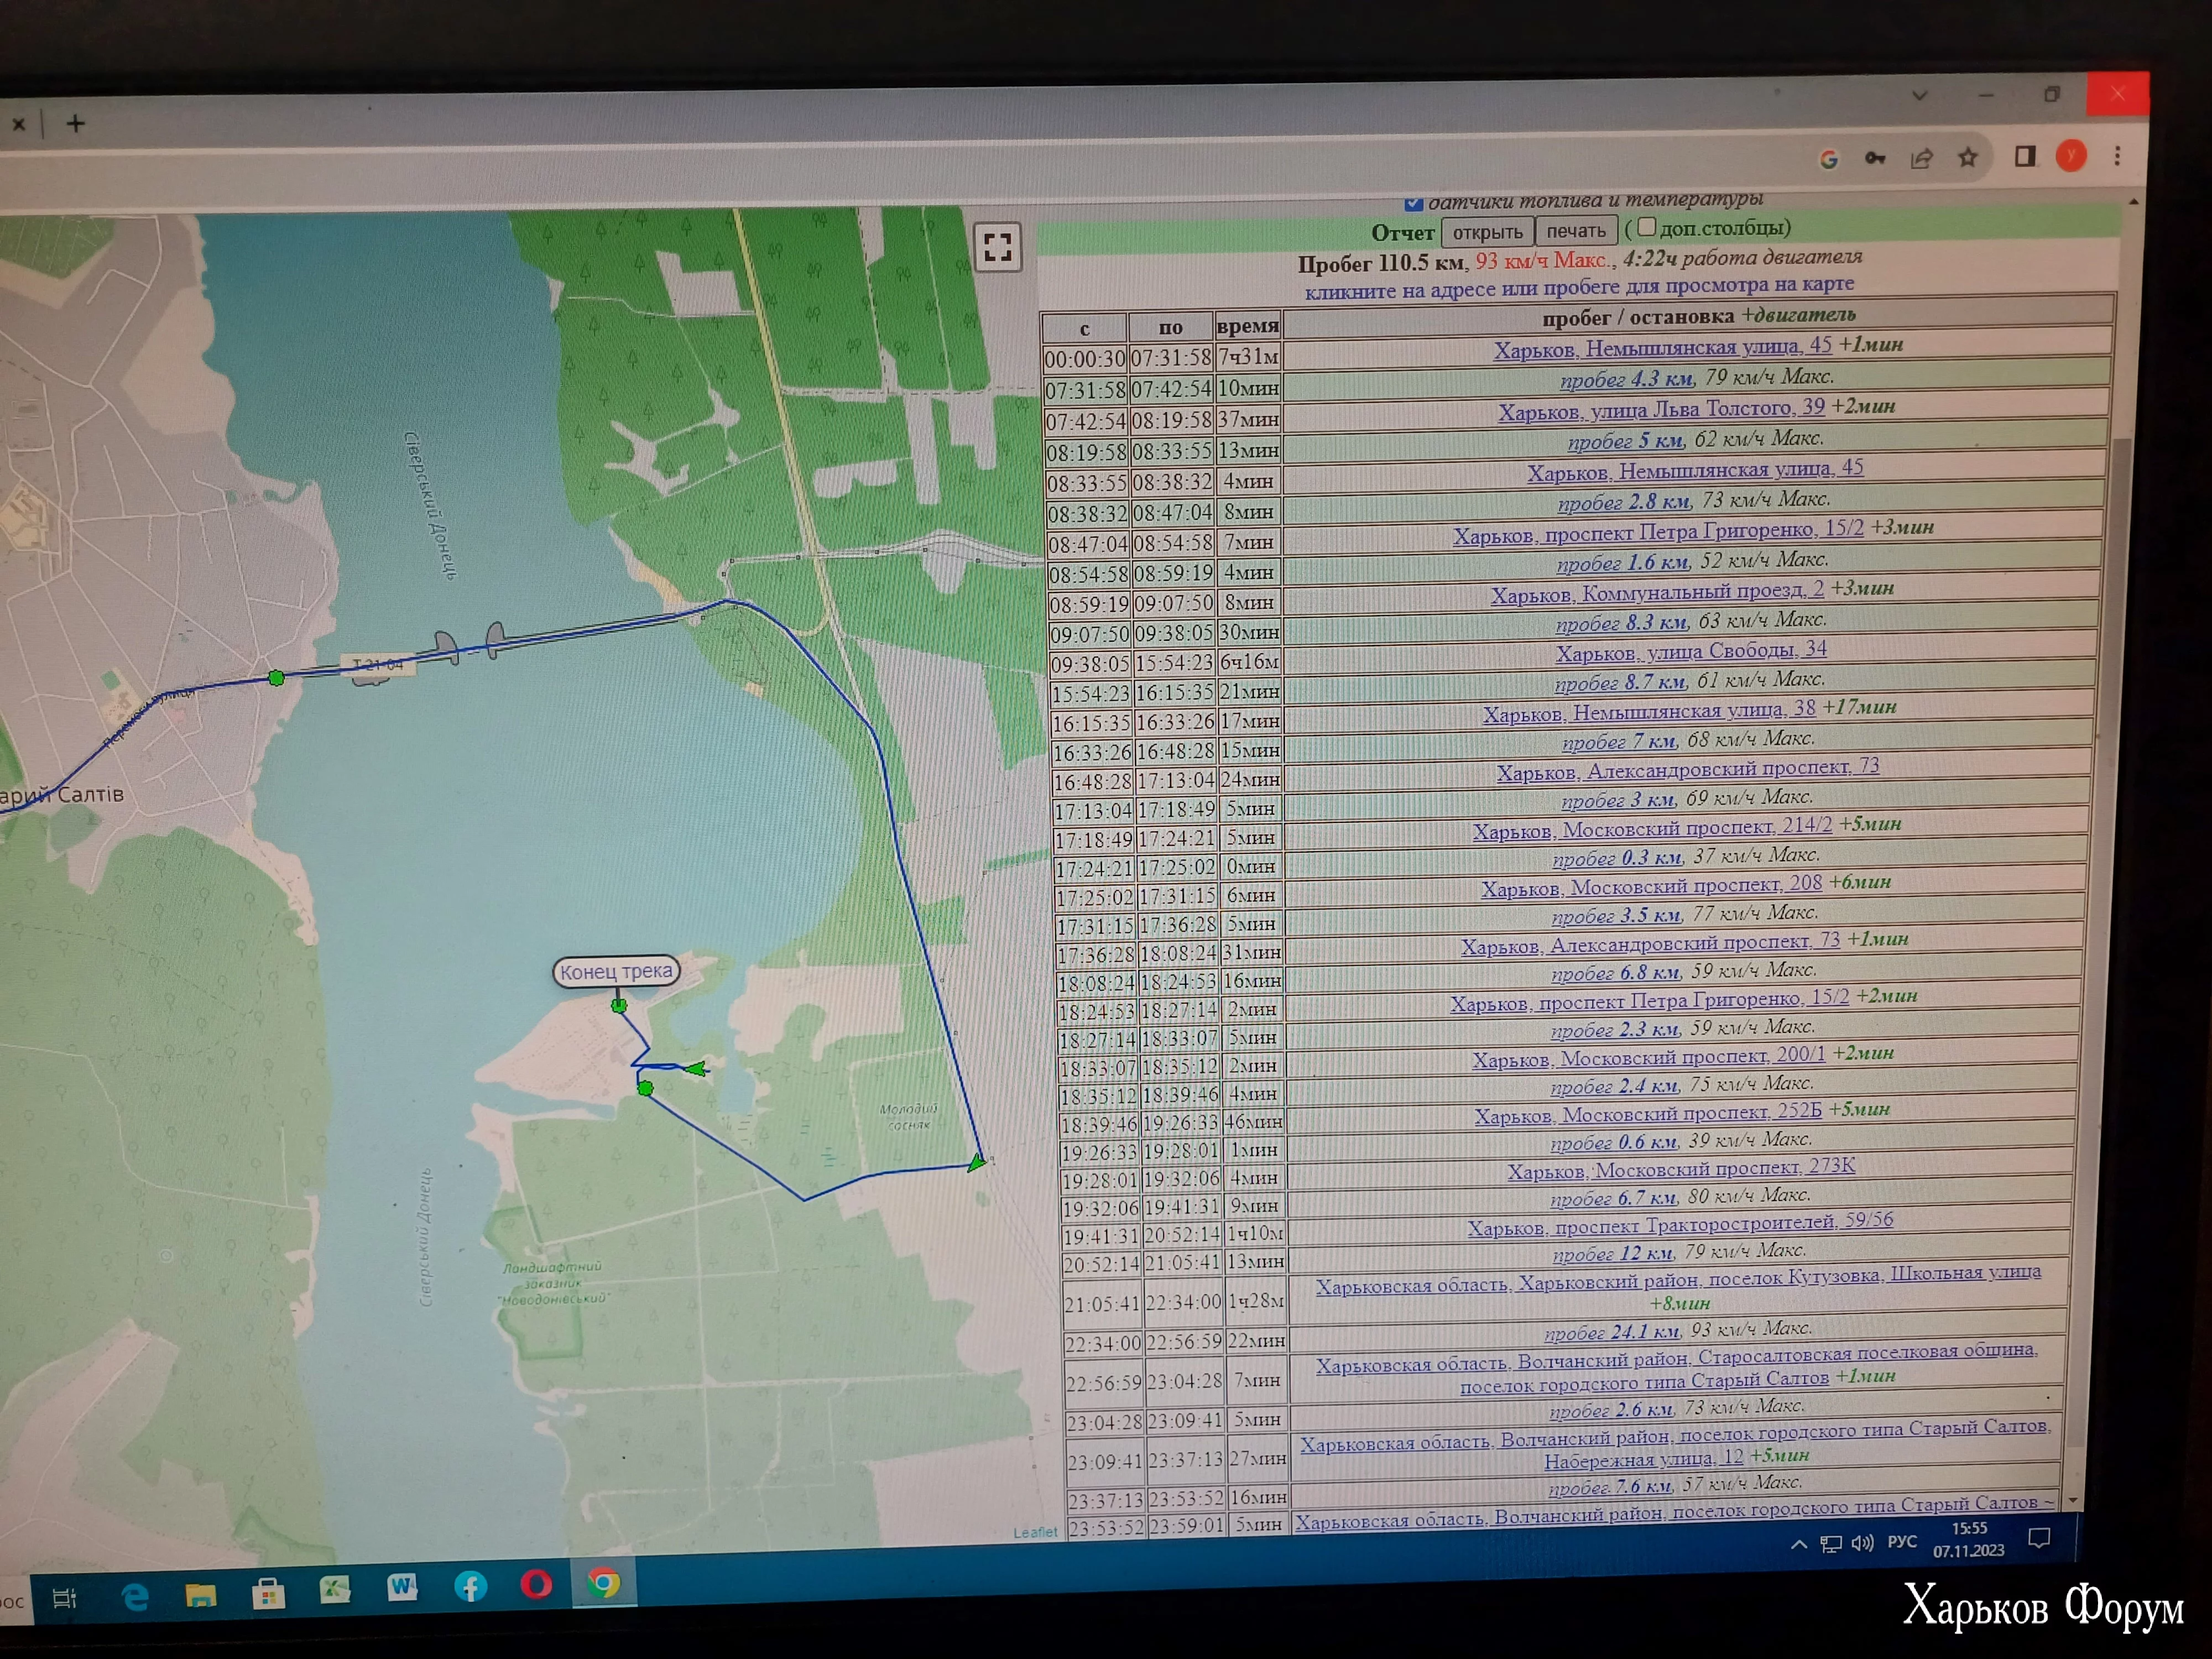Open the Московский проспект, 252Б link
Screen dimensions: 2212x1659
tap(1648, 1113)
